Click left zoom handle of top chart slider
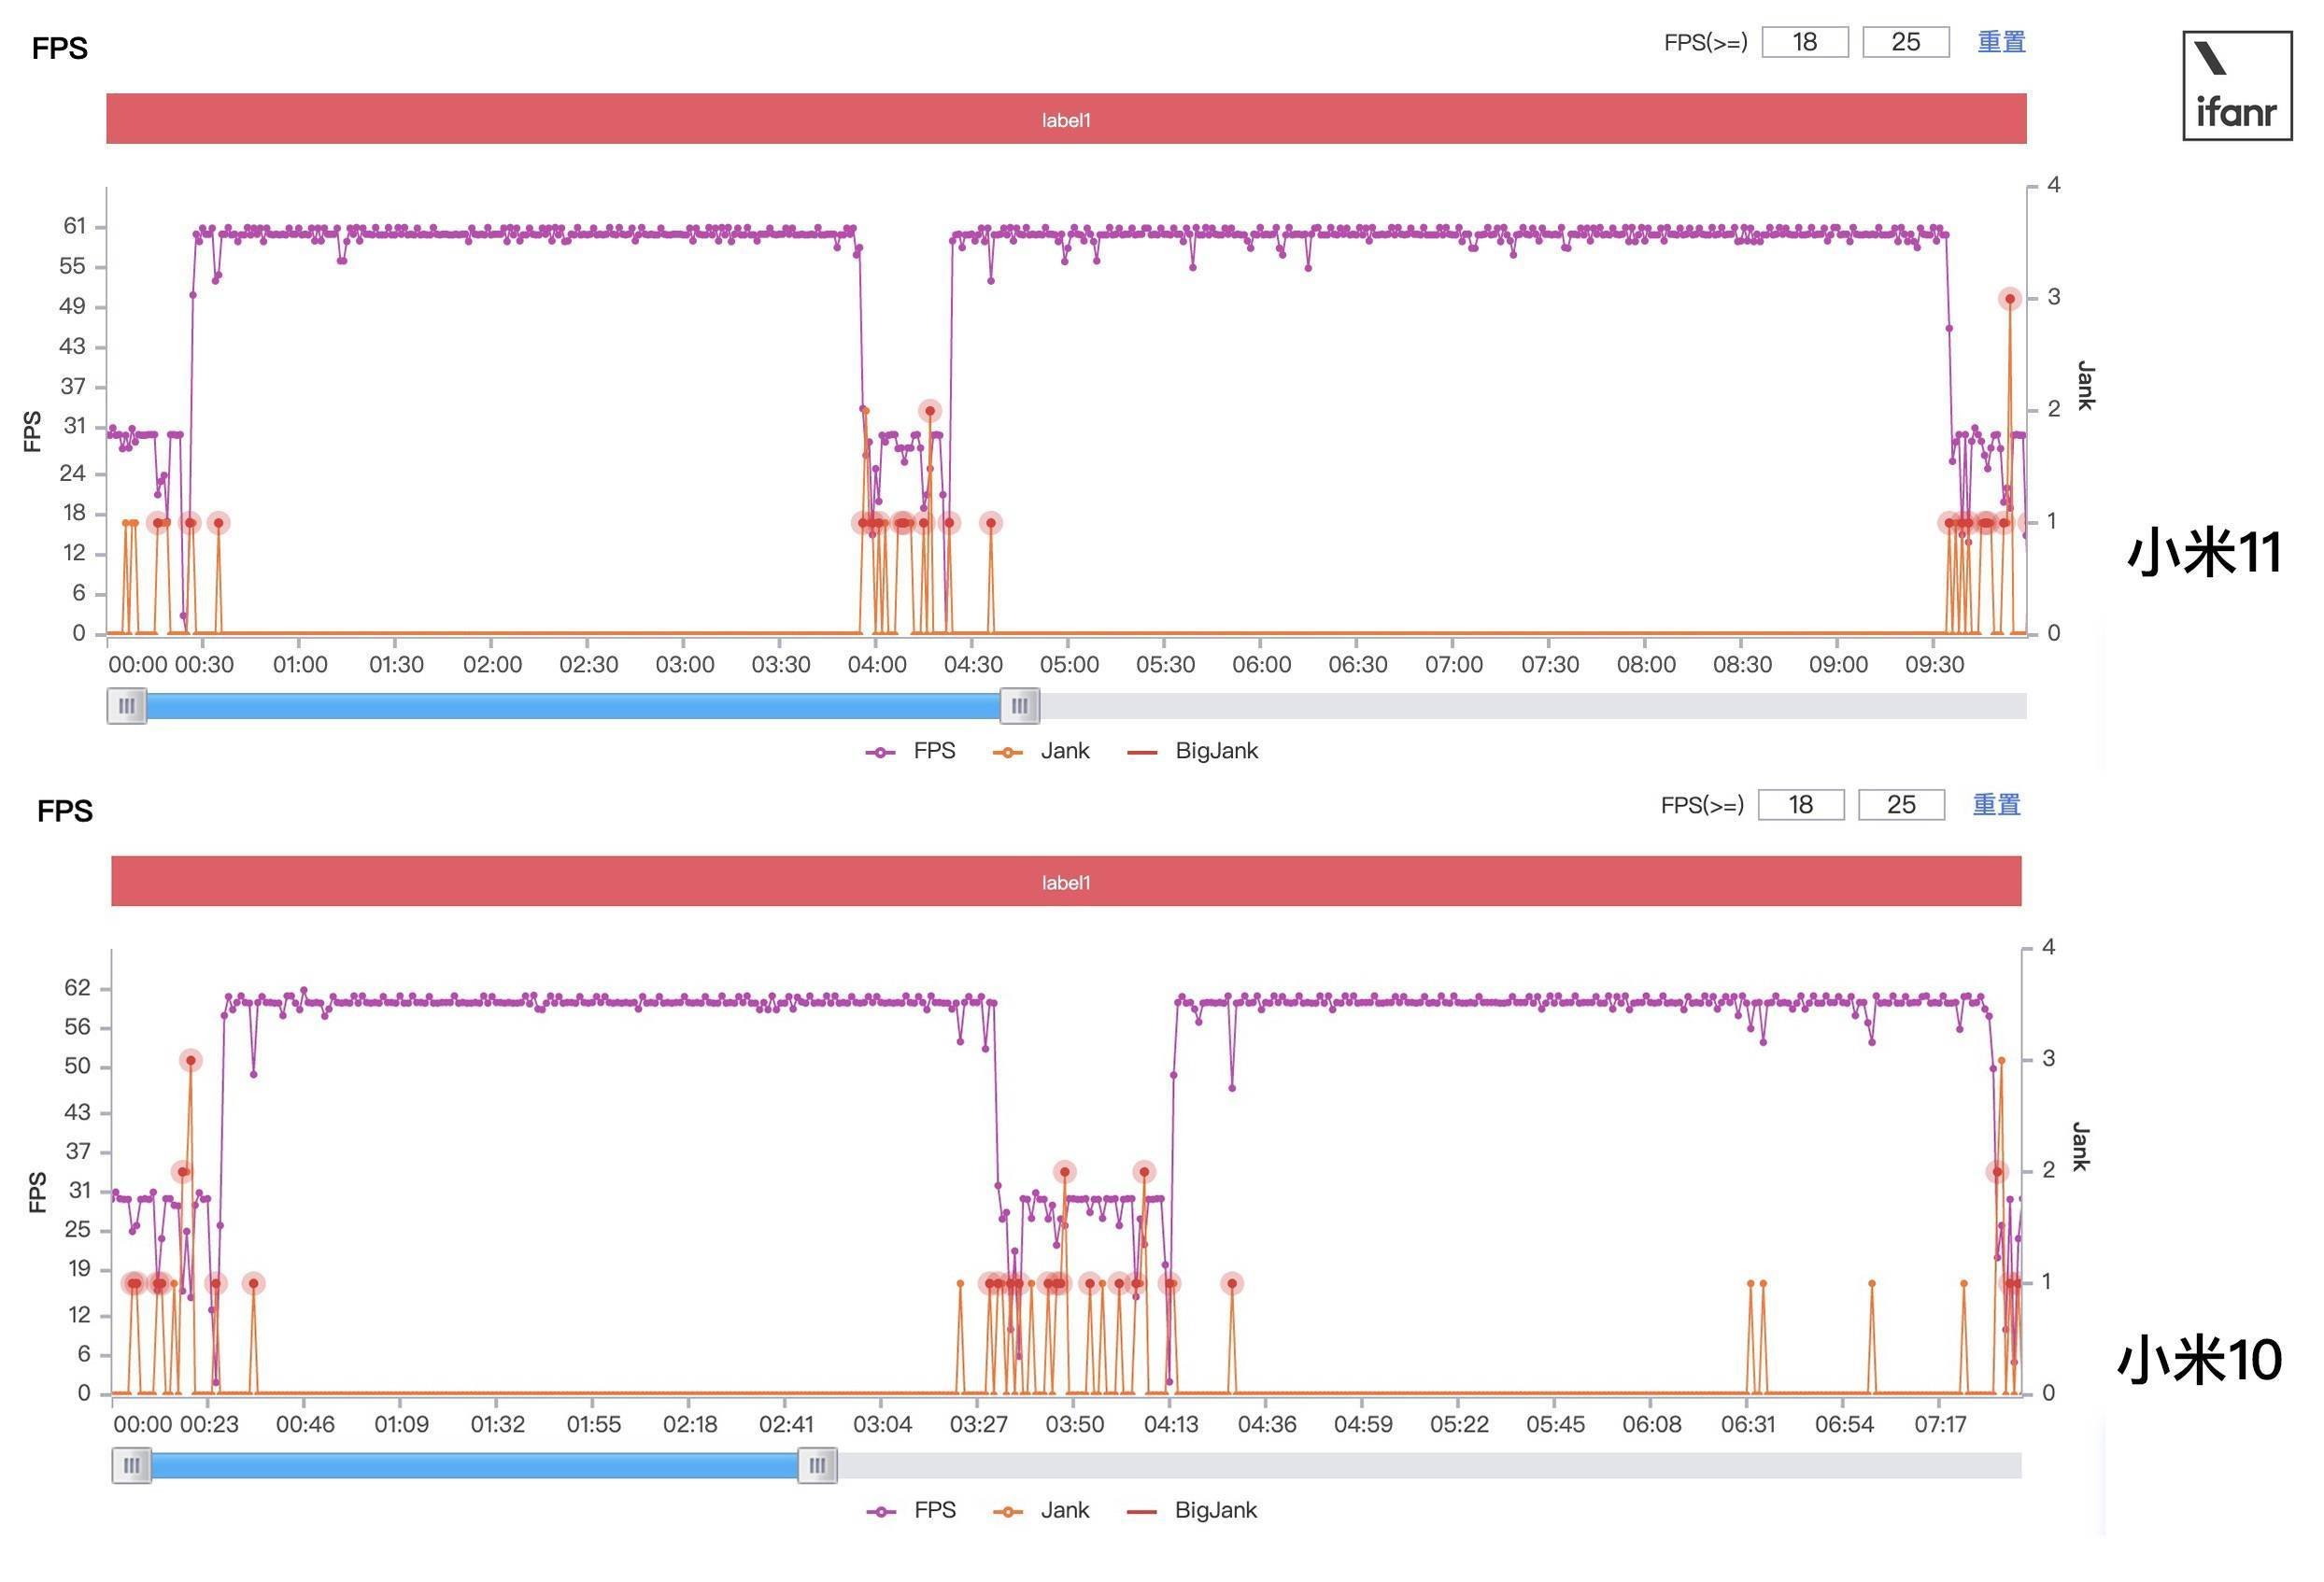Image resolution: width=2324 pixels, height=1582 pixels. pos(127,706)
